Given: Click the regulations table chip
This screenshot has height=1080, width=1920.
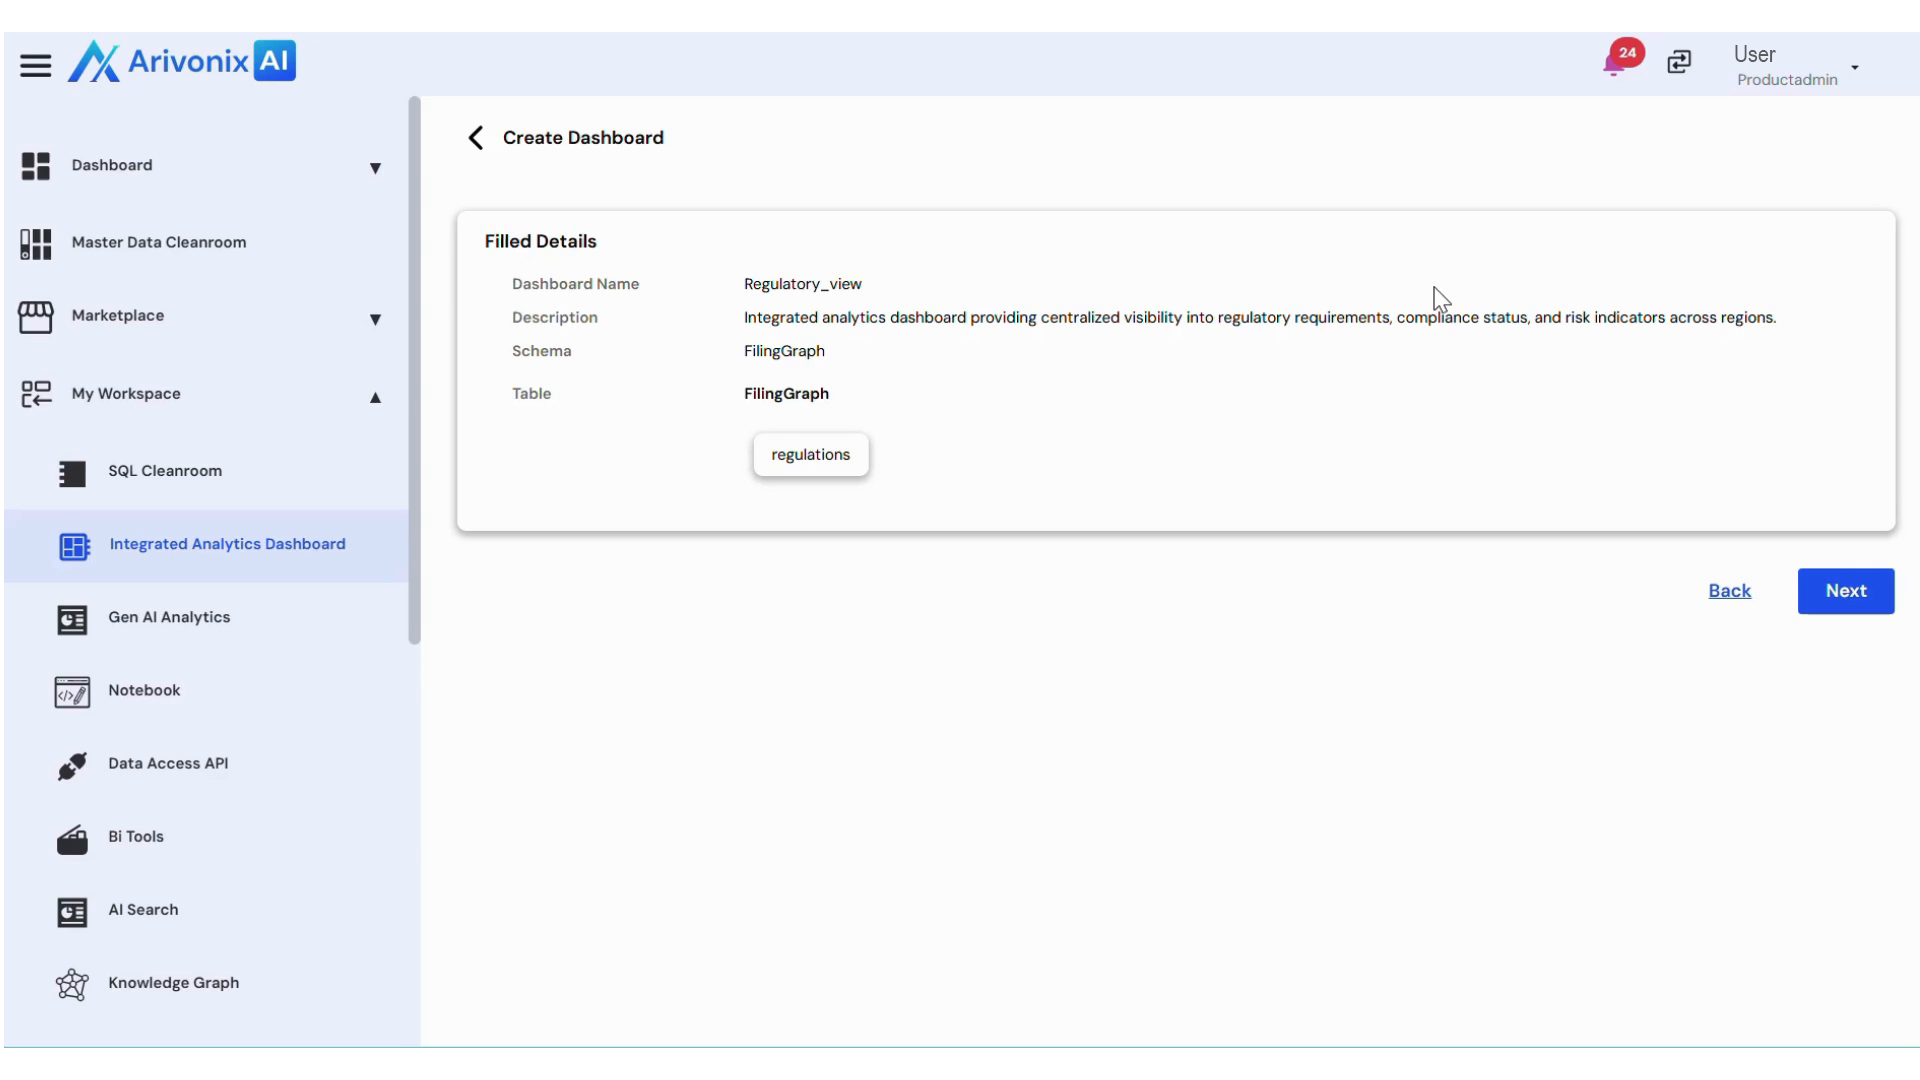Looking at the screenshot, I should pos(810,455).
